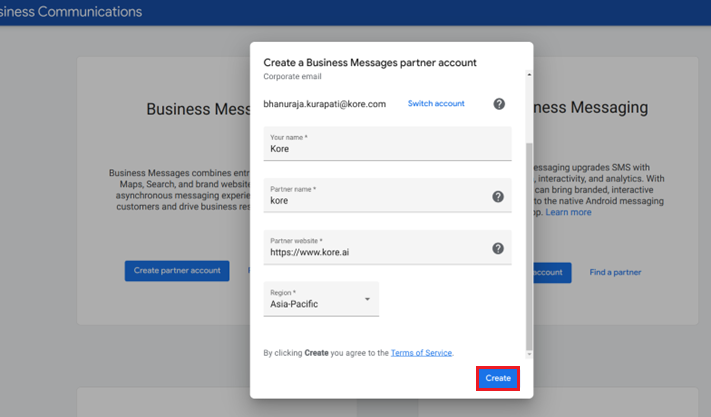The width and height of the screenshot is (711, 417).
Task: Focus the Partner name input field
Action: [x=387, y=195]
